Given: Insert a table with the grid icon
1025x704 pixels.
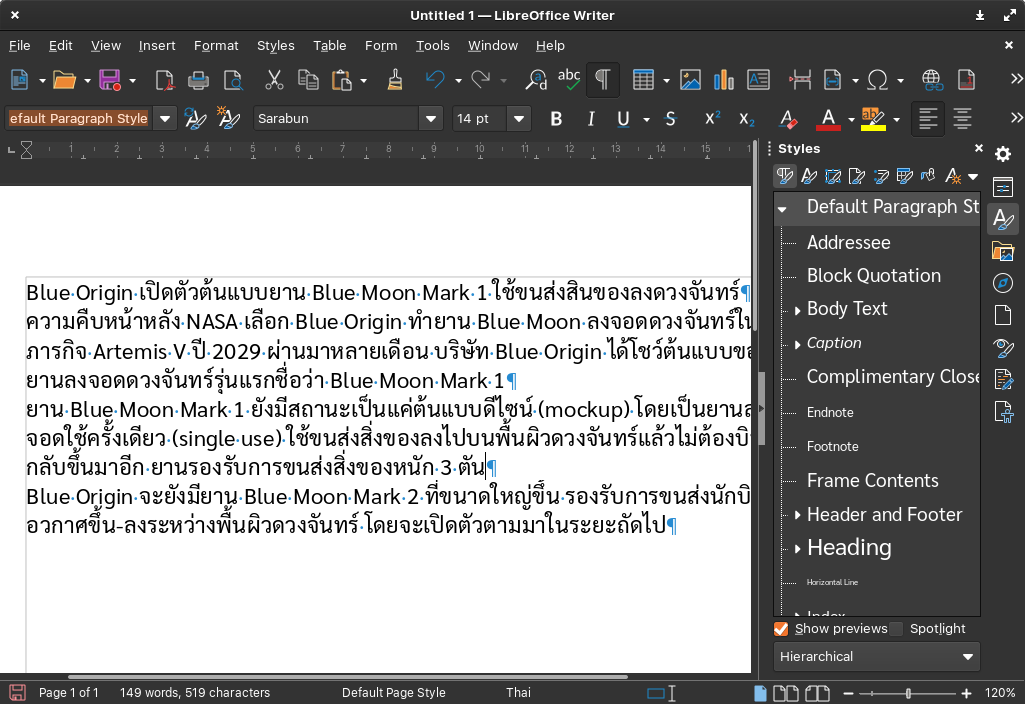Looking at the screenshot, I should [x=643, y=80].
